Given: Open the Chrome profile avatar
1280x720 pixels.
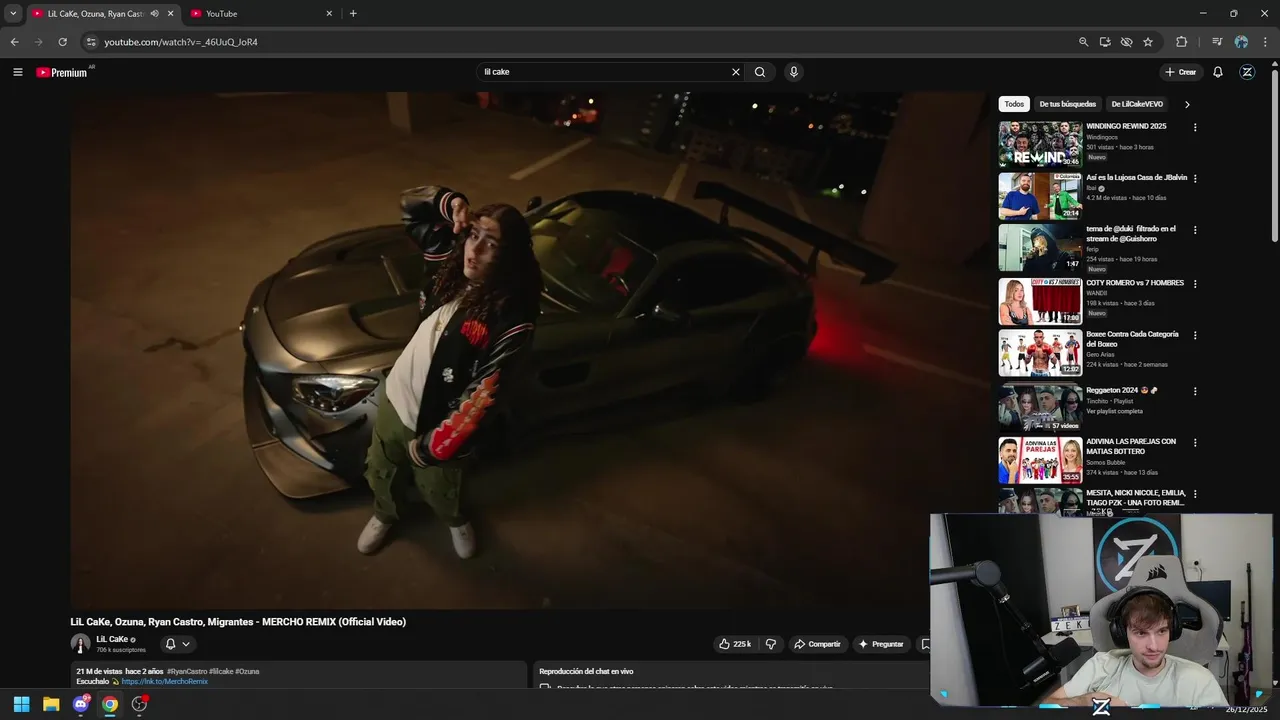Looking at the screenshot, I should click(1241, 42).
